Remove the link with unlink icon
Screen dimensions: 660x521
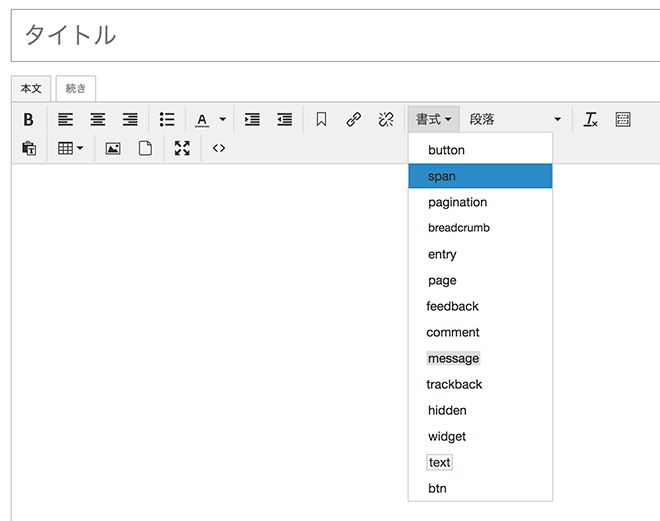(x=385, y=119)
